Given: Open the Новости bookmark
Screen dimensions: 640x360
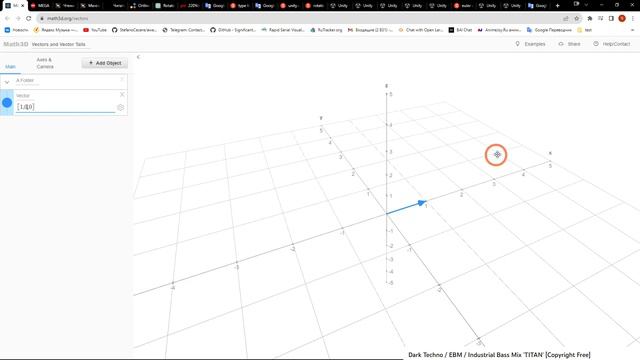Looking at the screenshot, I should (x=16, y=30).
